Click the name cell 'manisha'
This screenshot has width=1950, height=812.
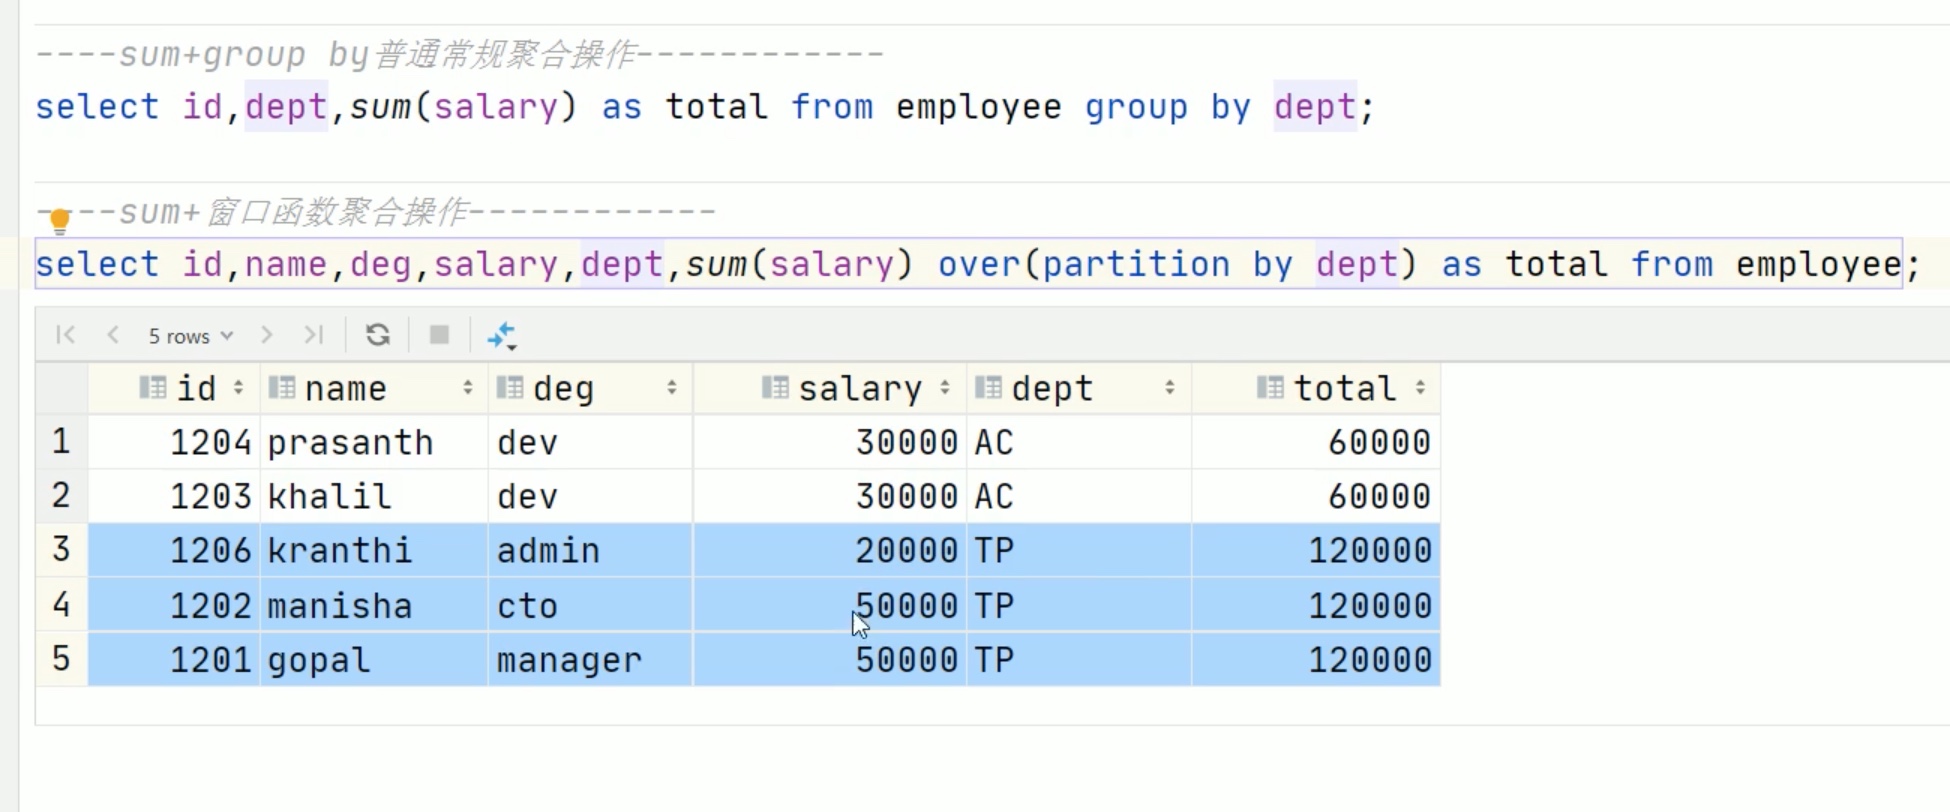coord(374,605)
